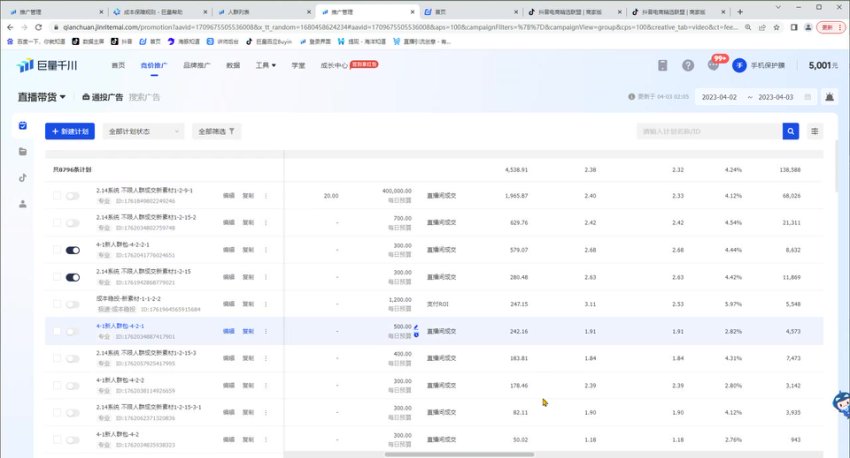This screenshot has width=850, height=458.
Task: Click the bell alert icon beside date range
Action: click(x=829, y=97)
